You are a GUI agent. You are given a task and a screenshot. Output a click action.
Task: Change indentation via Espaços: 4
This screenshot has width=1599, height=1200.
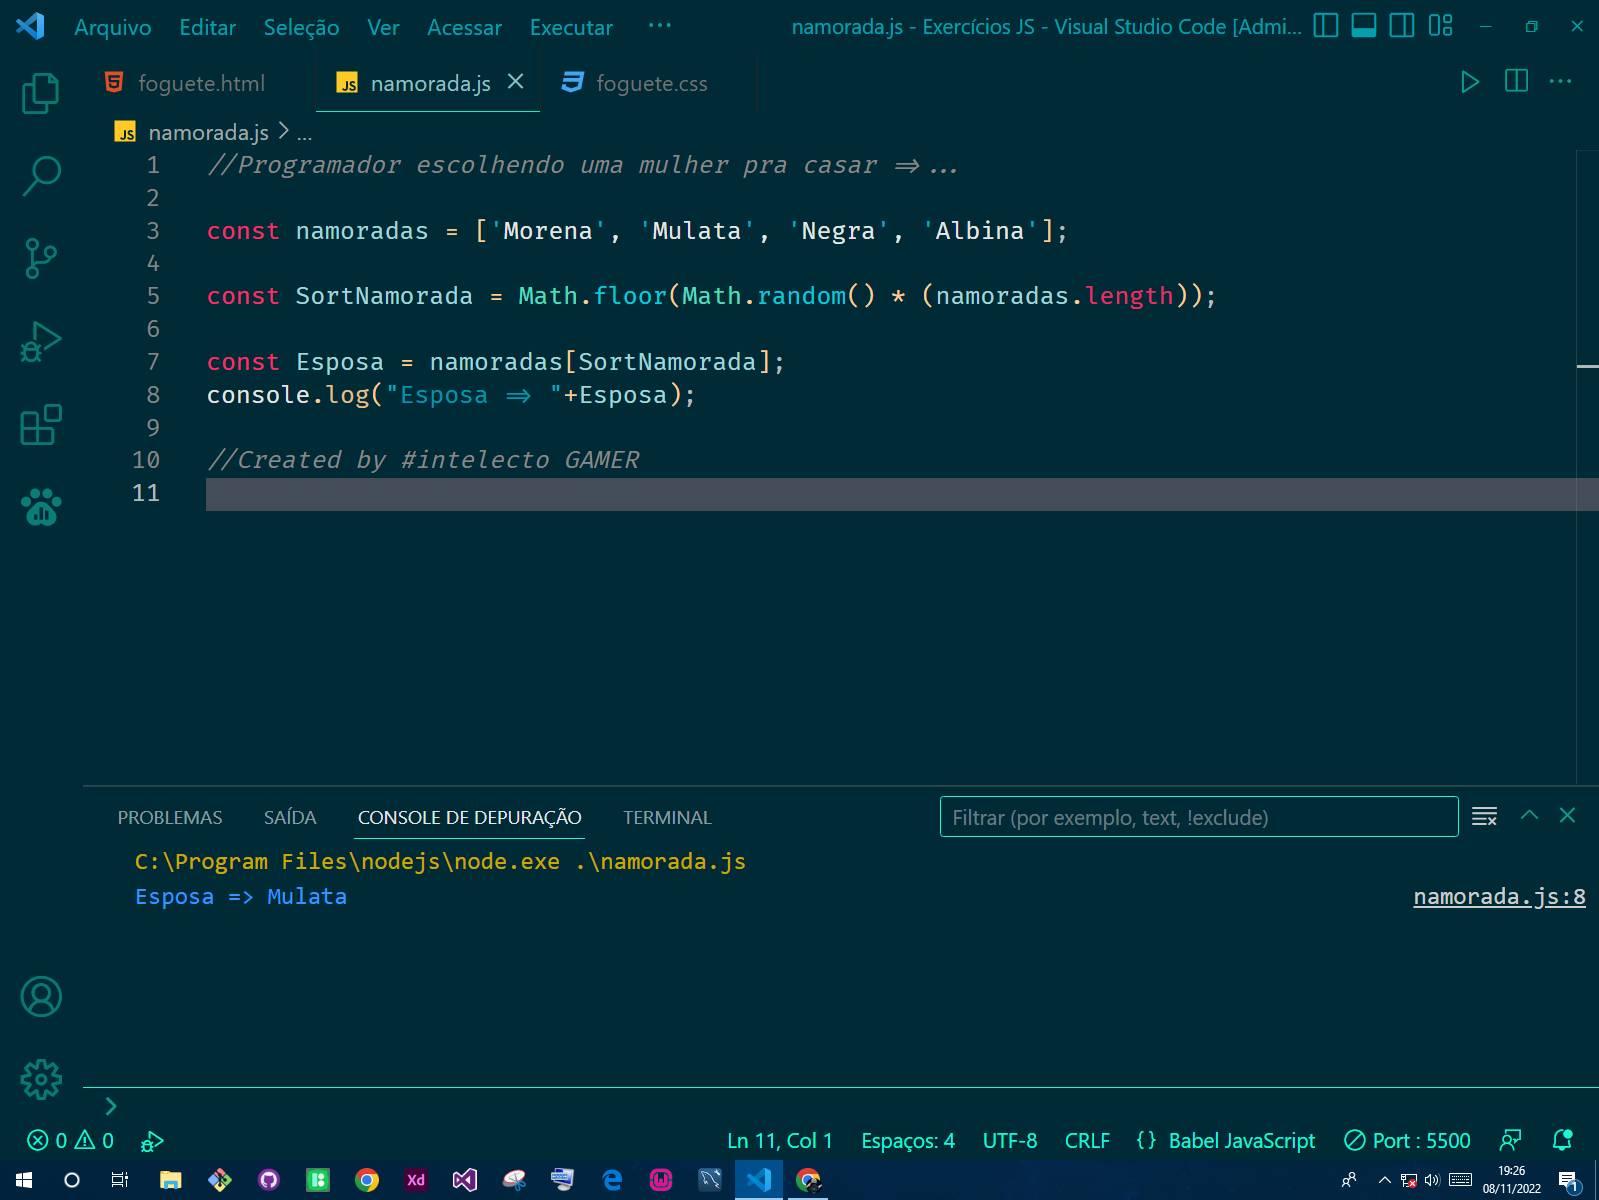907,1140
